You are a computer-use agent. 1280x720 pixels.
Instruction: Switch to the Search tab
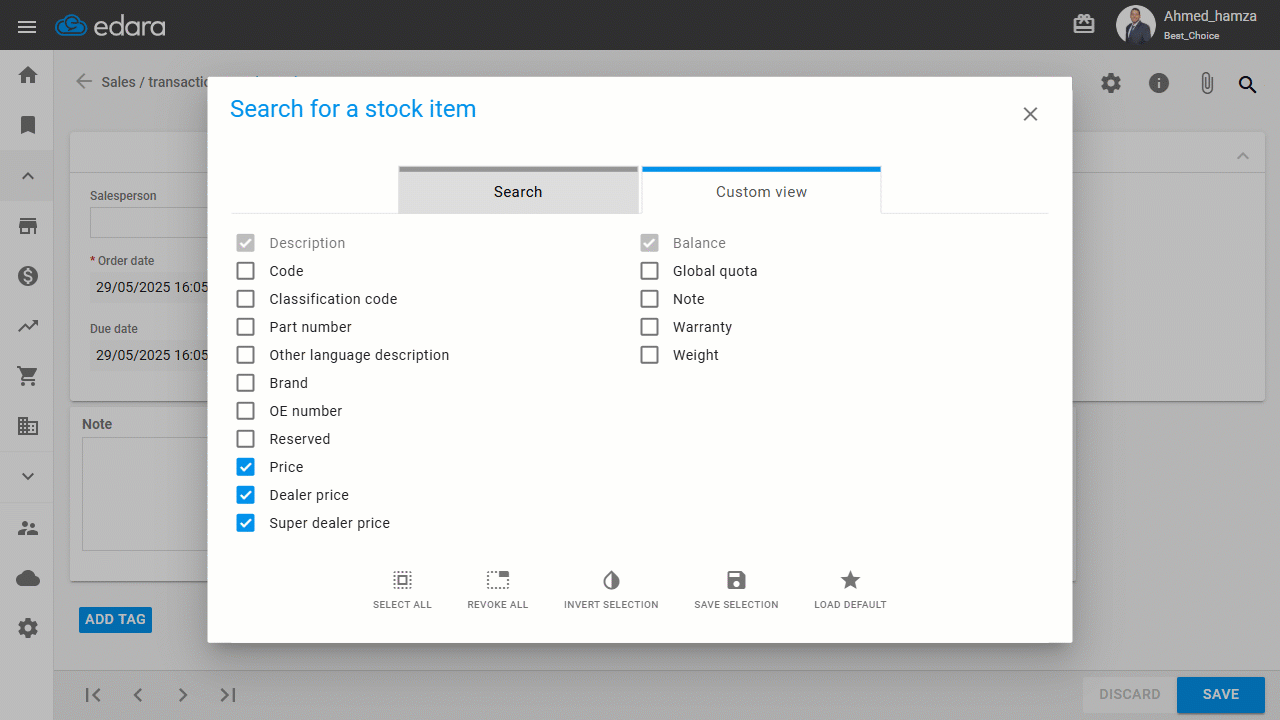[518, 190]
